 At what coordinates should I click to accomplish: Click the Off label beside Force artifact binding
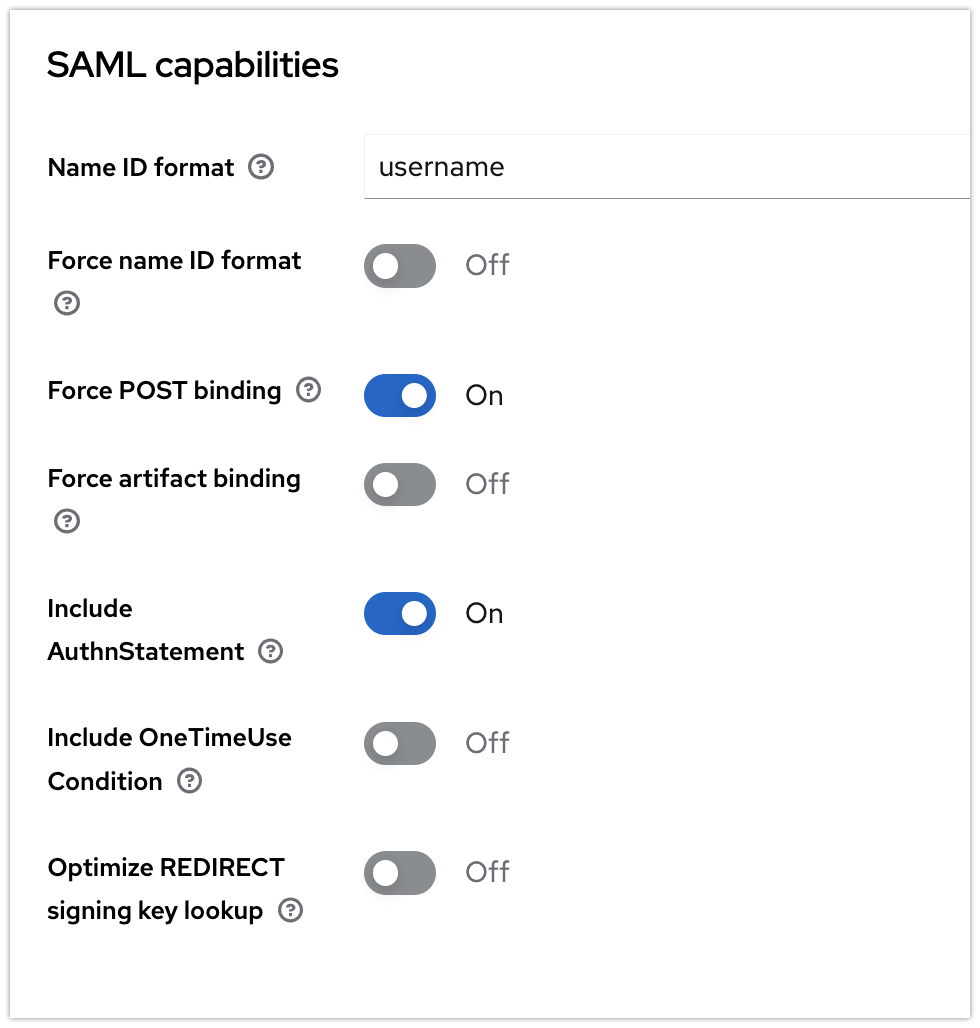tap(487, 484)
